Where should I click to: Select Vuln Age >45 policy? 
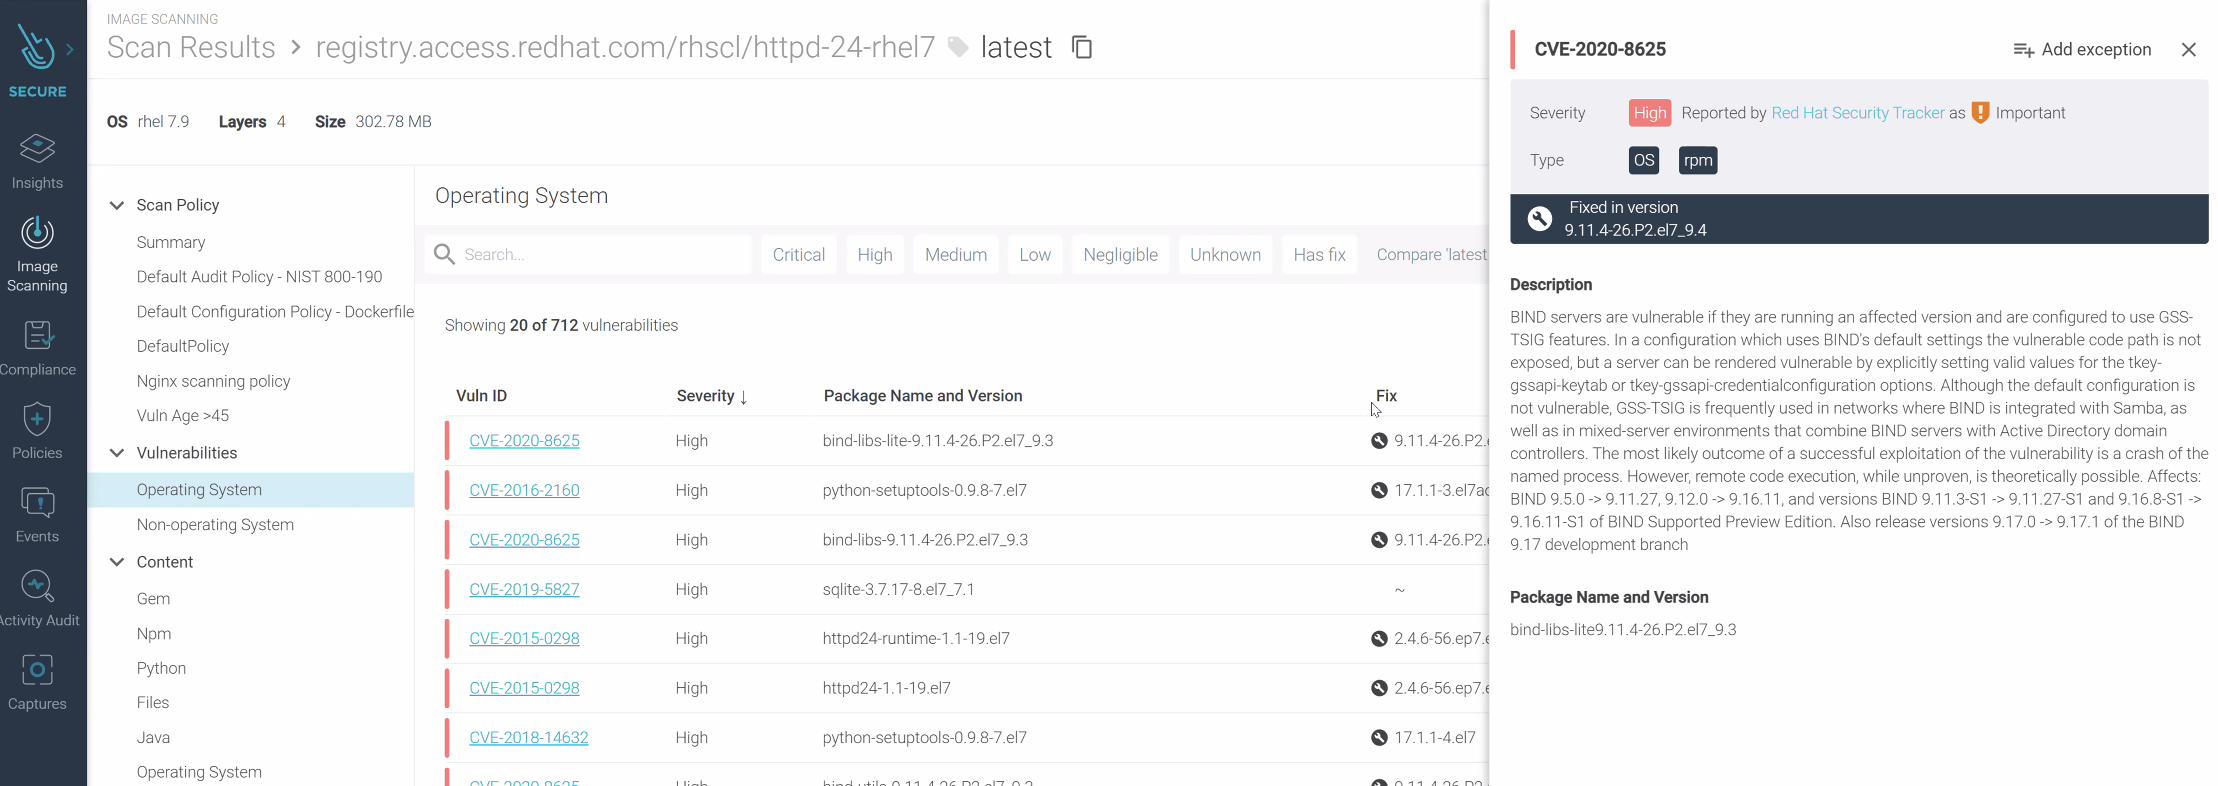(183, 415)
